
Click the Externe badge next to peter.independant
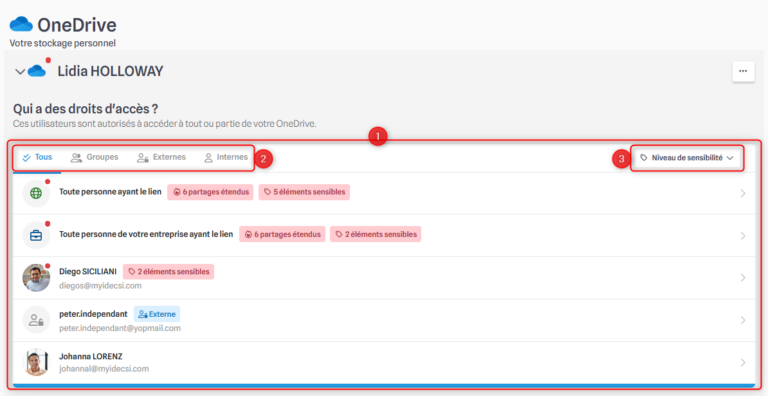(157, 314)
